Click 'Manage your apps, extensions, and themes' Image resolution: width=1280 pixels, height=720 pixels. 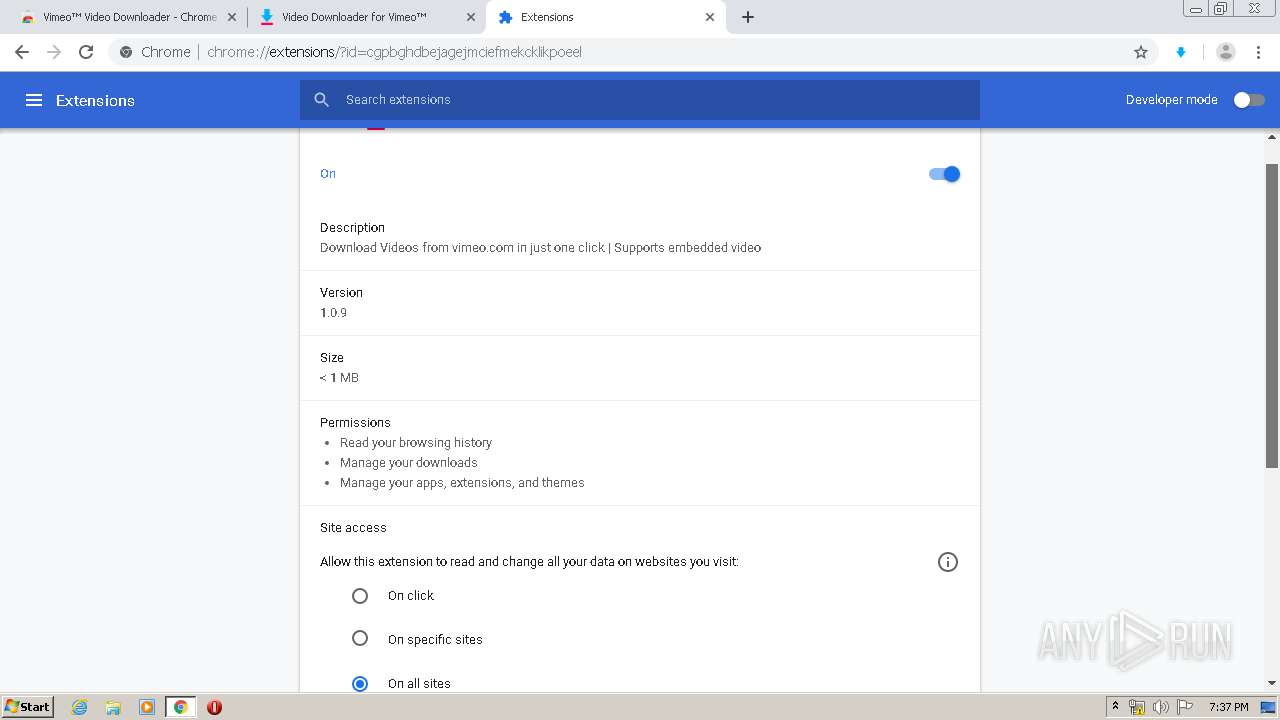[462, 482]
